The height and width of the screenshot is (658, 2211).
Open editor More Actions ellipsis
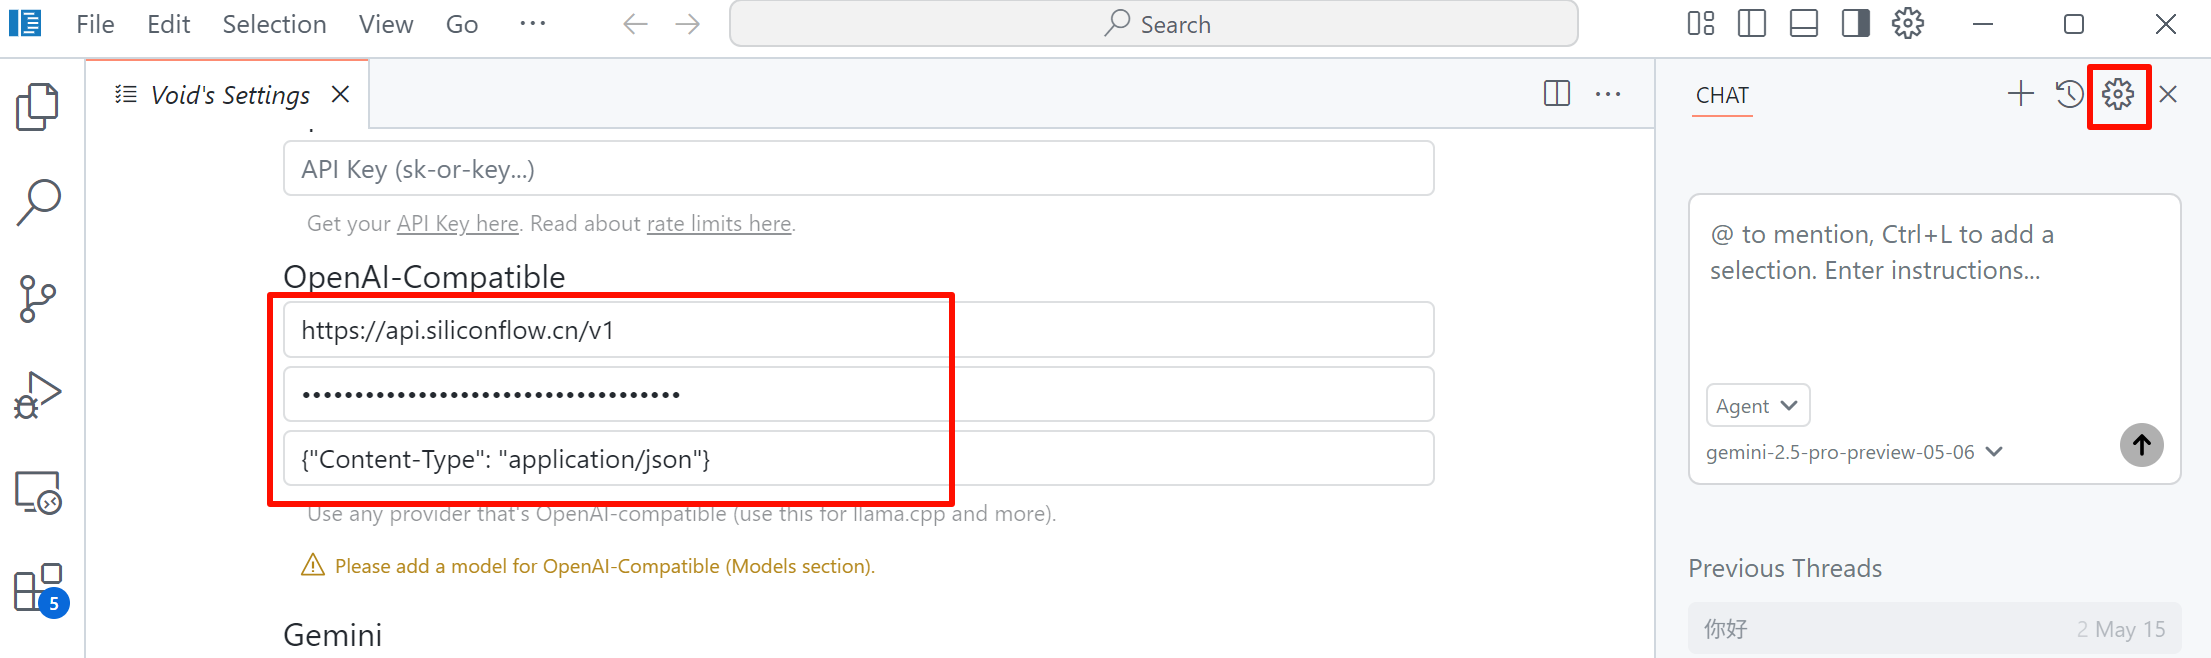tap(1608, 94)
